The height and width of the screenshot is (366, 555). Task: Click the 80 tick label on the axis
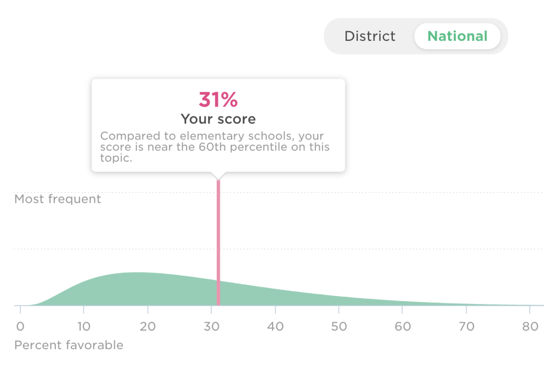[x=530, y=326]
